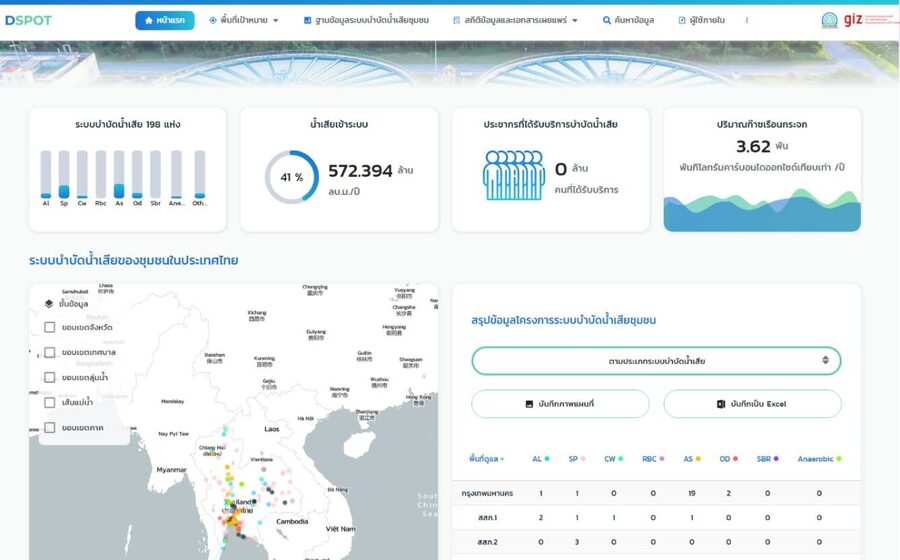The image size is (900, 560).
Task: Click the AS column header
Action: click(x=692, y=459)
